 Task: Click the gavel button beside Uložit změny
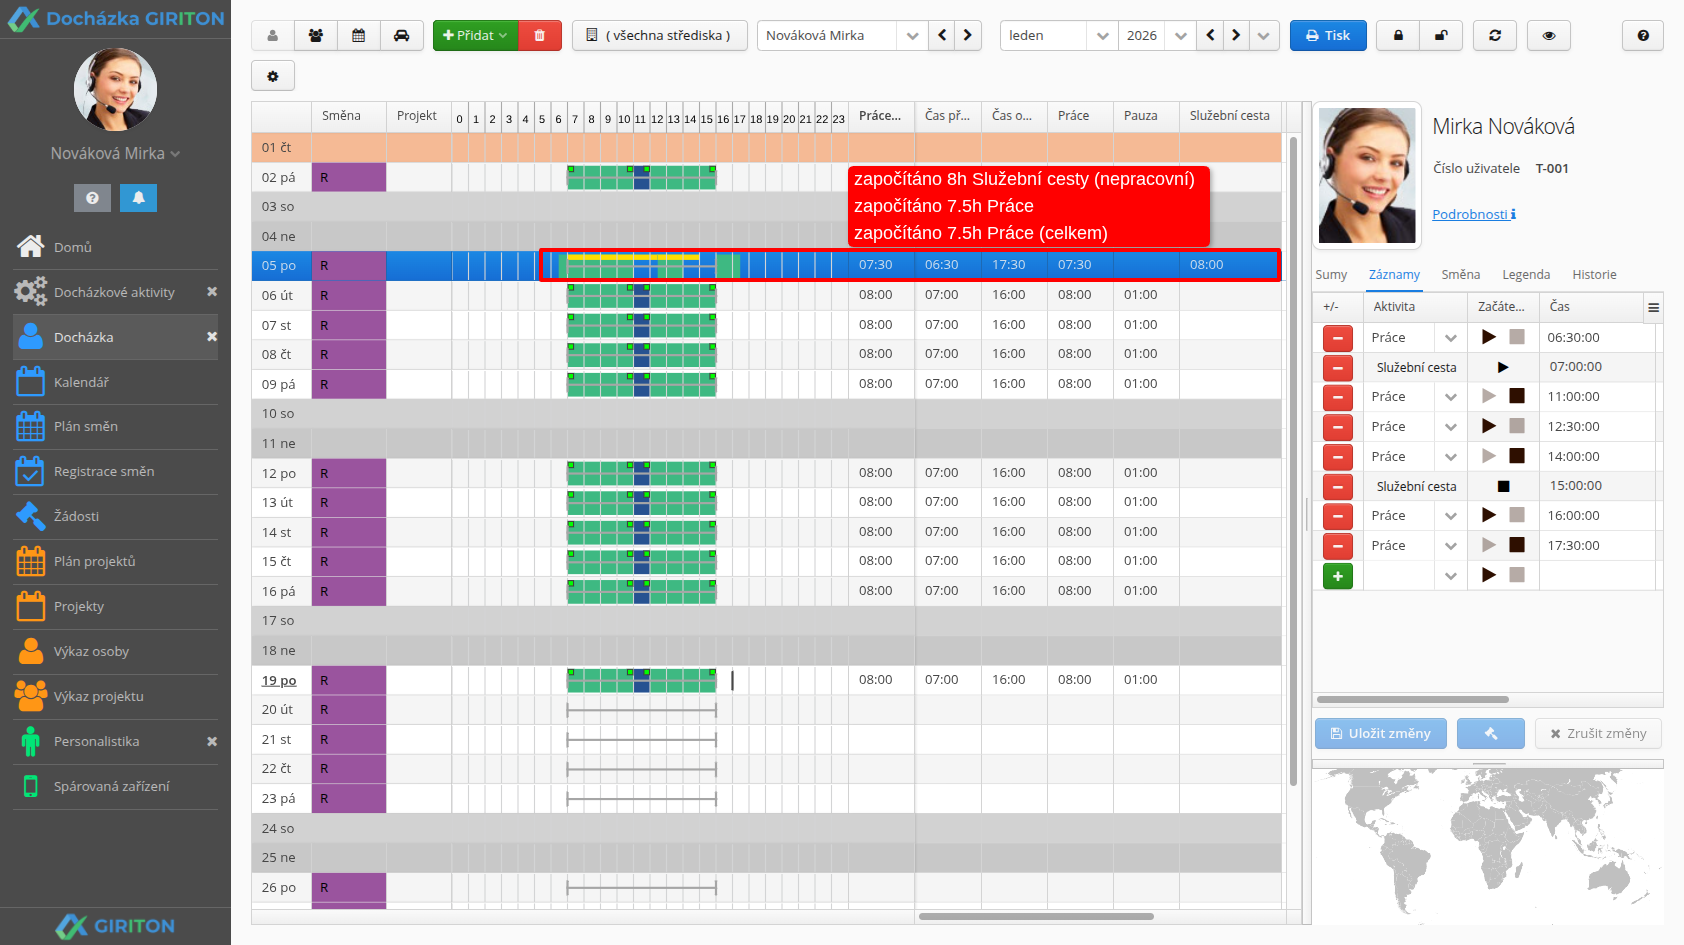coord(1491,734)
